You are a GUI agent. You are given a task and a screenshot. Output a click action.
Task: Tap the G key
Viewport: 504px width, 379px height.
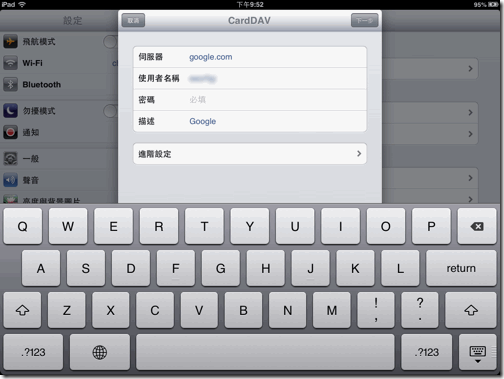click(221, 268)
